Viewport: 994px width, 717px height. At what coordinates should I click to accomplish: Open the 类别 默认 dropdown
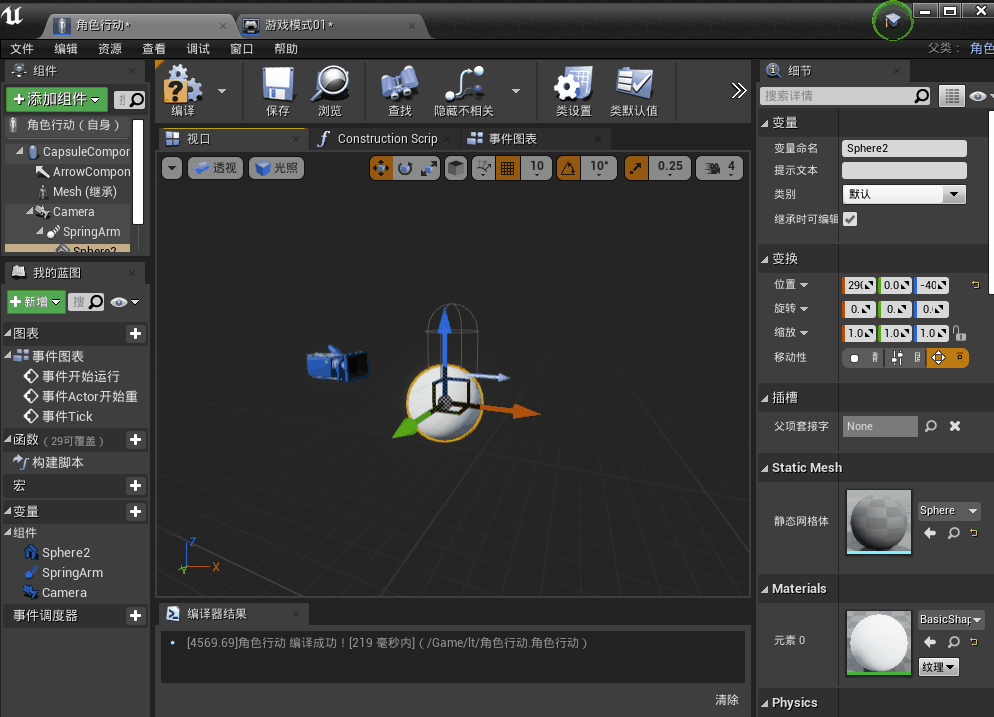(x=904, y=194)
